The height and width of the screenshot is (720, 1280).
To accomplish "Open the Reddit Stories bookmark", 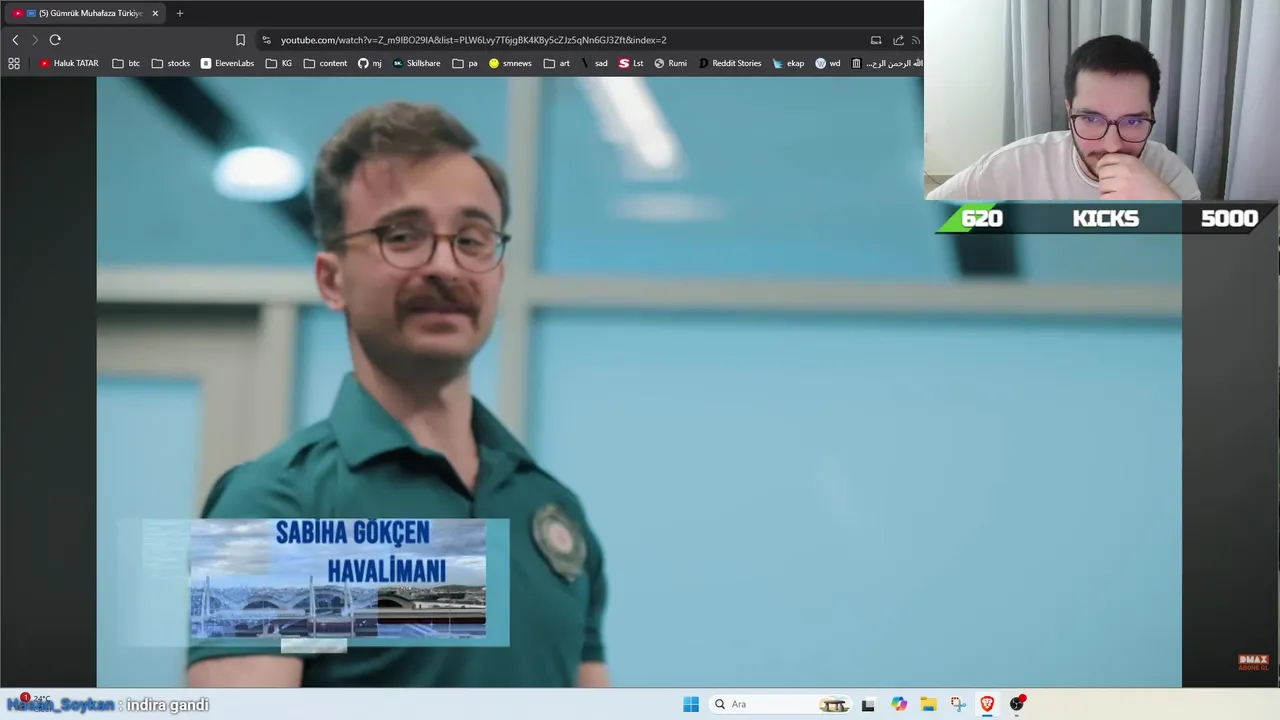I will (x=730, y=63).
